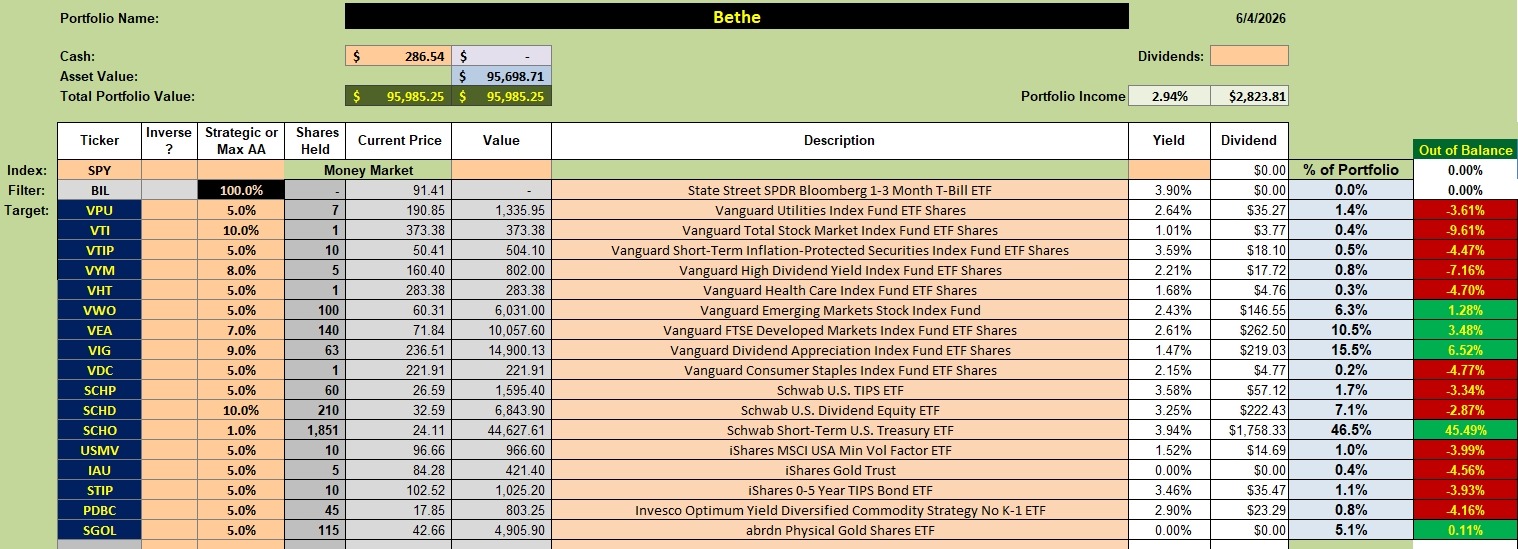Click USMV value 966.60
This screenshot has height=549, width=1518.
[x=501, y=450]
